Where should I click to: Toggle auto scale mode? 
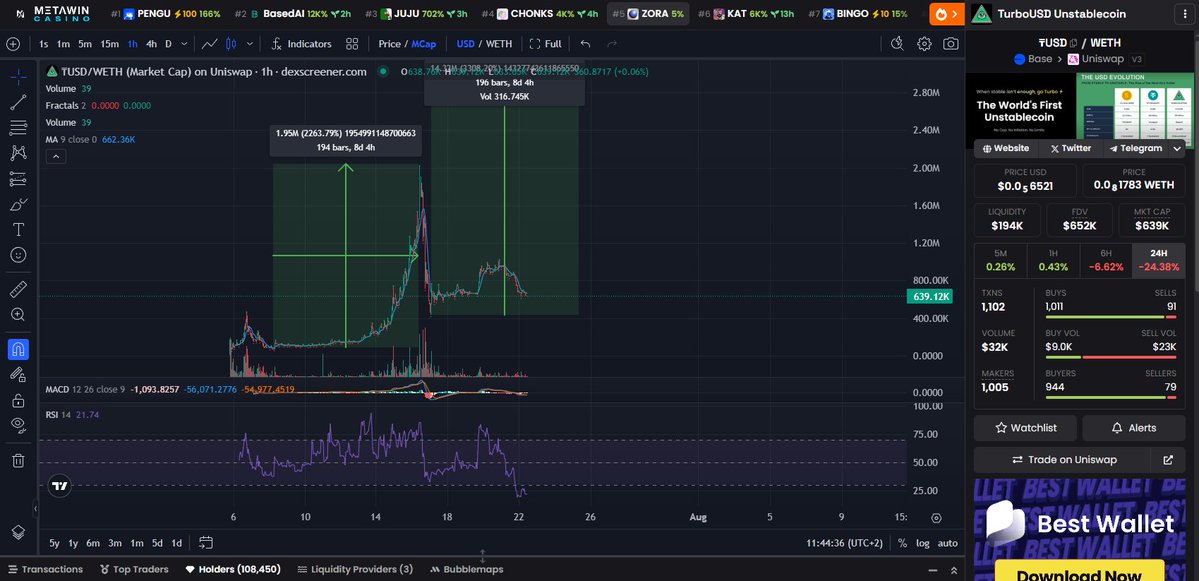(x=947, y=543)
